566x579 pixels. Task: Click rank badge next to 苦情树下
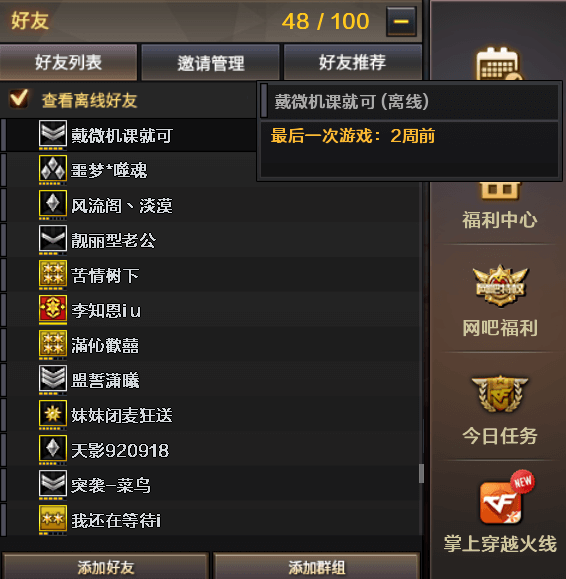53,274
